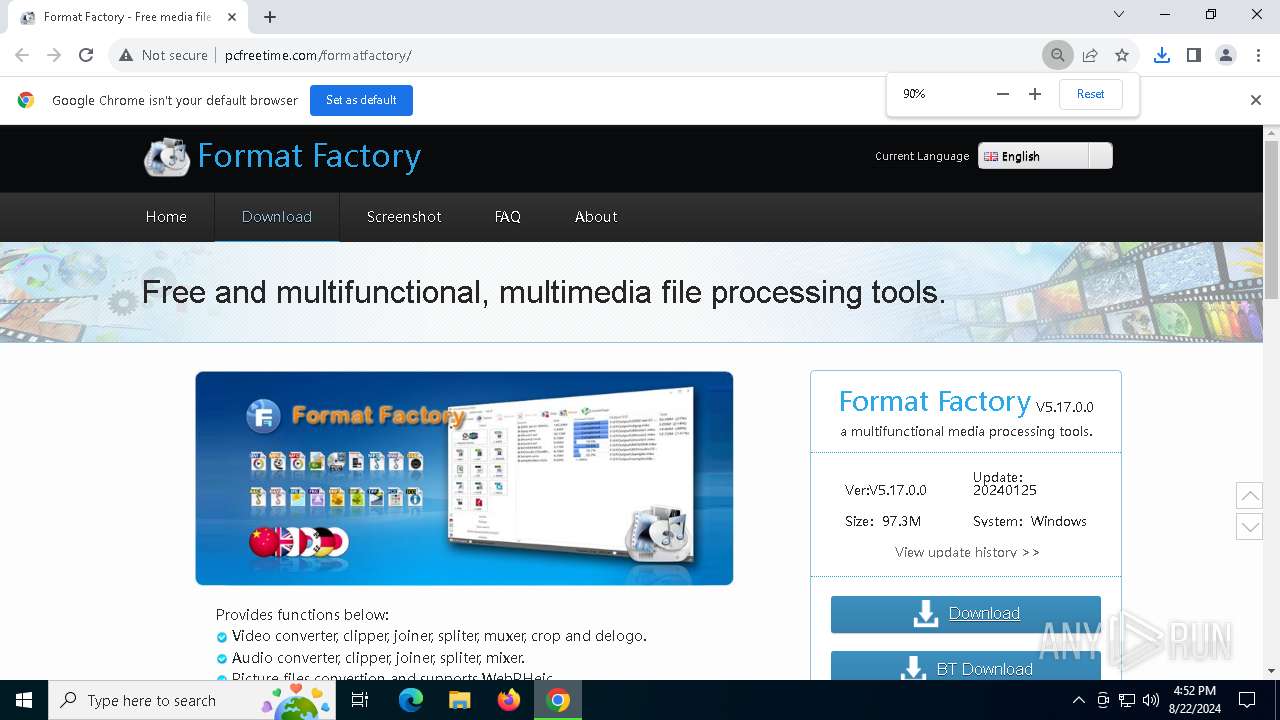Screen dimensions: 1280x720
Task: Launch Microsoft Edge from the taskbar
Action: click(411, 700)
